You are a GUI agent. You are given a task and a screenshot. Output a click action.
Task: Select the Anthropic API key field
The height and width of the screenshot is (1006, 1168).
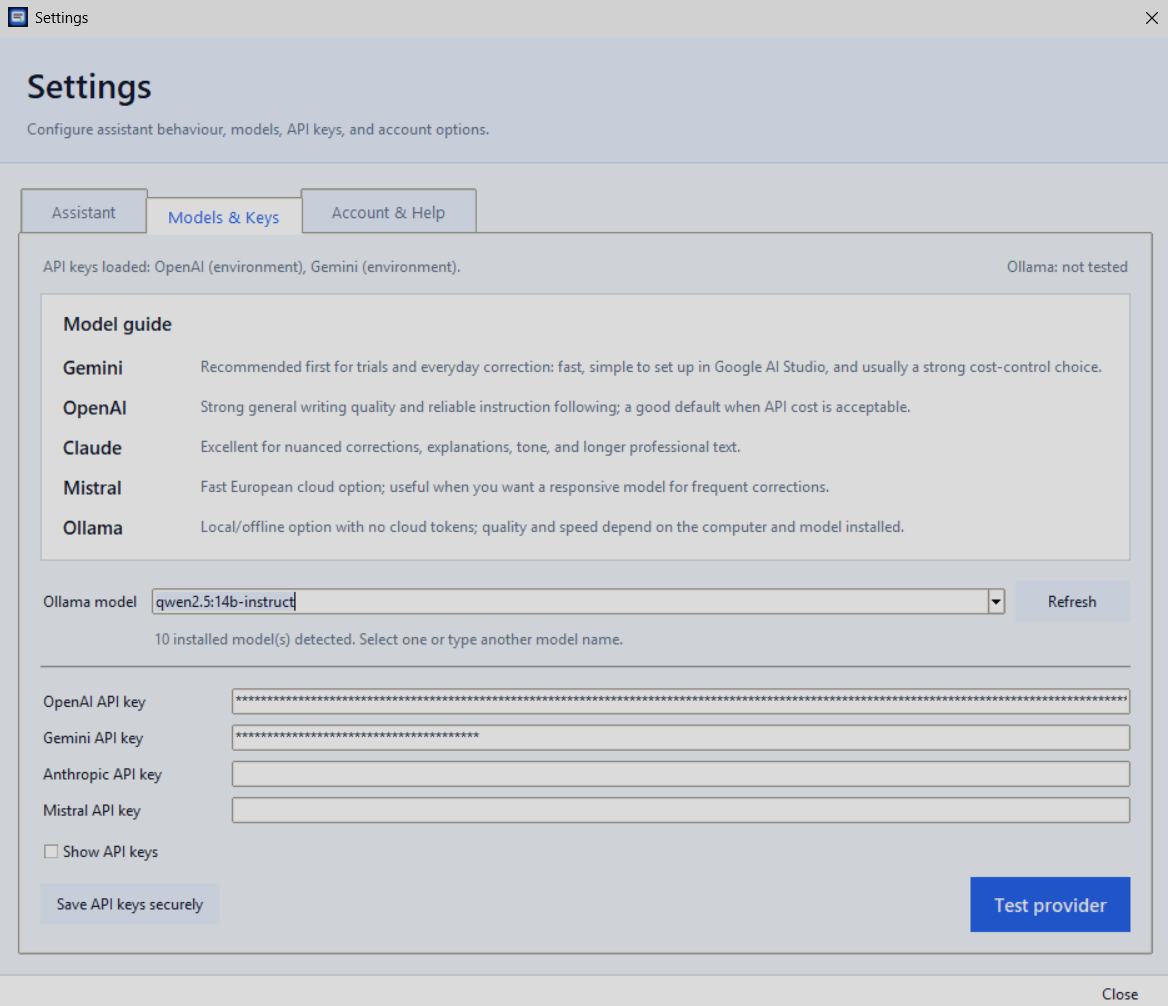680,774
